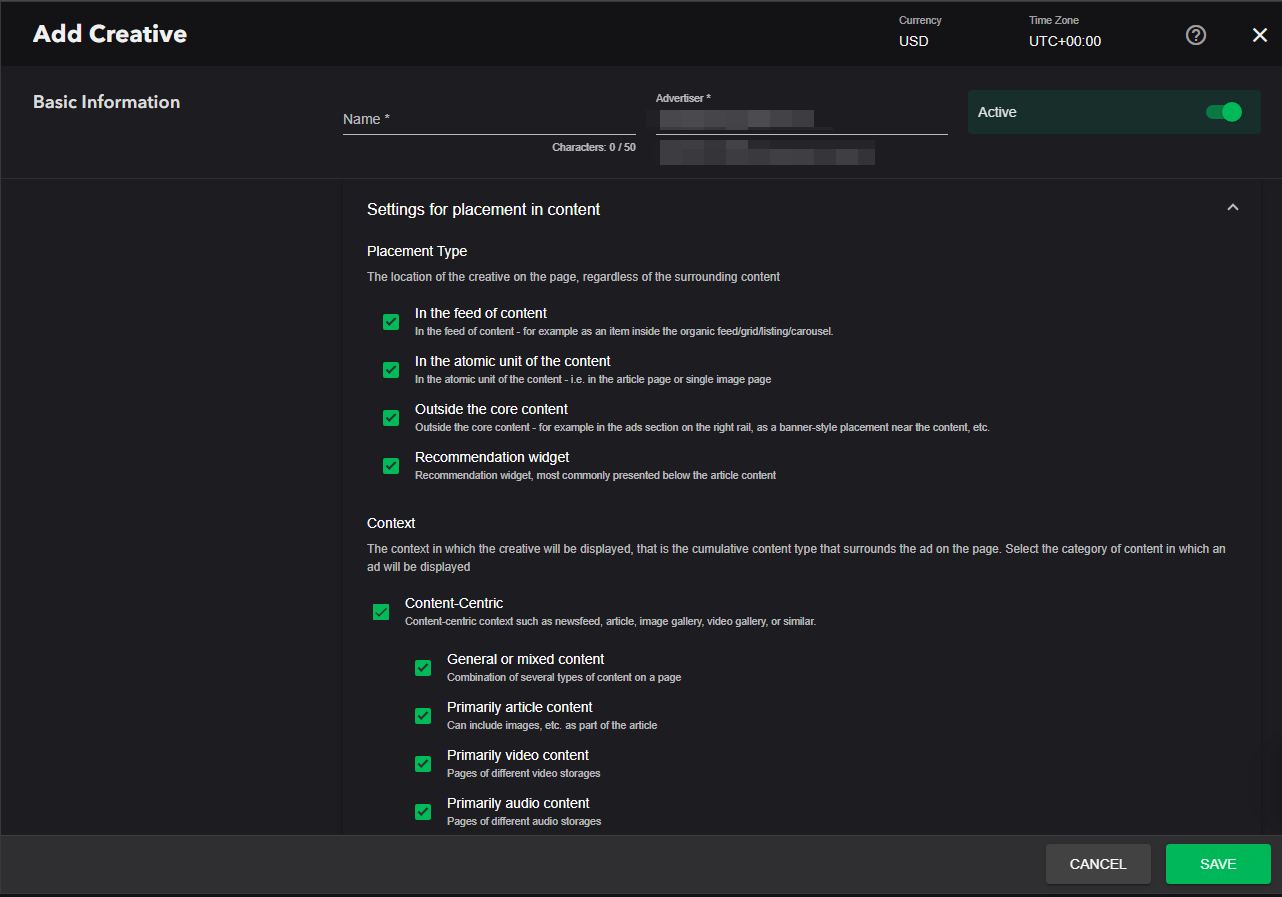Uncheck Primarily video content
1282x897 pixels.
[x=423, y=764]
